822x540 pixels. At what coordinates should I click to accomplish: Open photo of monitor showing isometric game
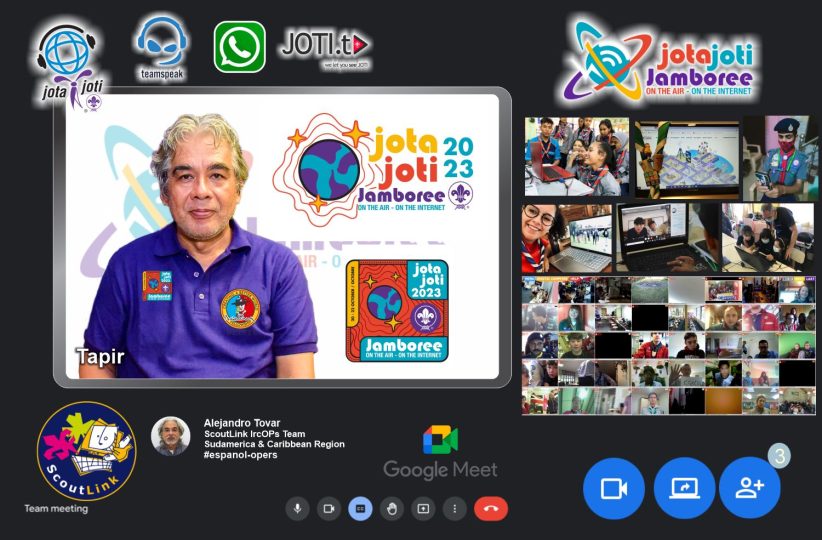[x=687, y=160]
